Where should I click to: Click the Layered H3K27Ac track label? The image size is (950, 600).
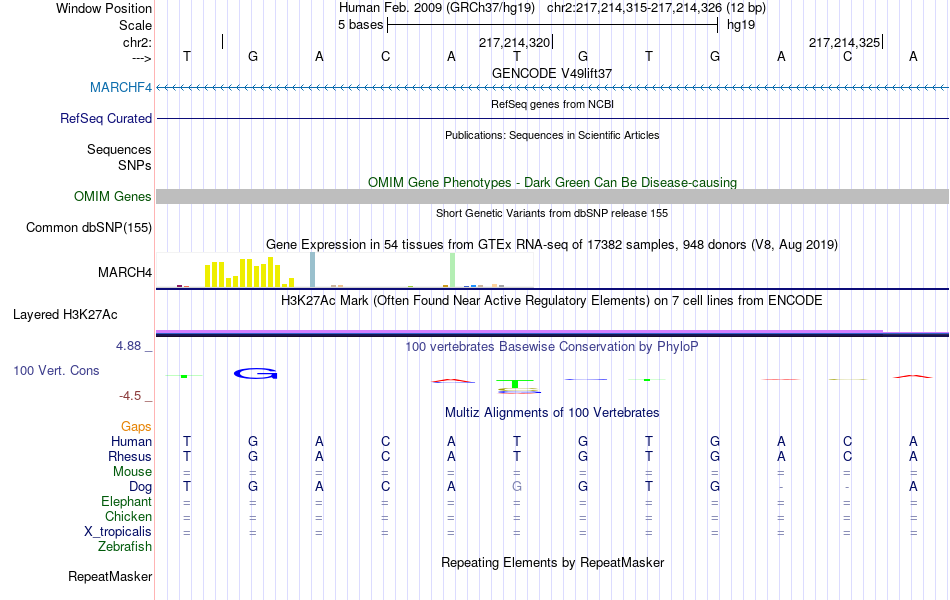click(x=65, y=315)
